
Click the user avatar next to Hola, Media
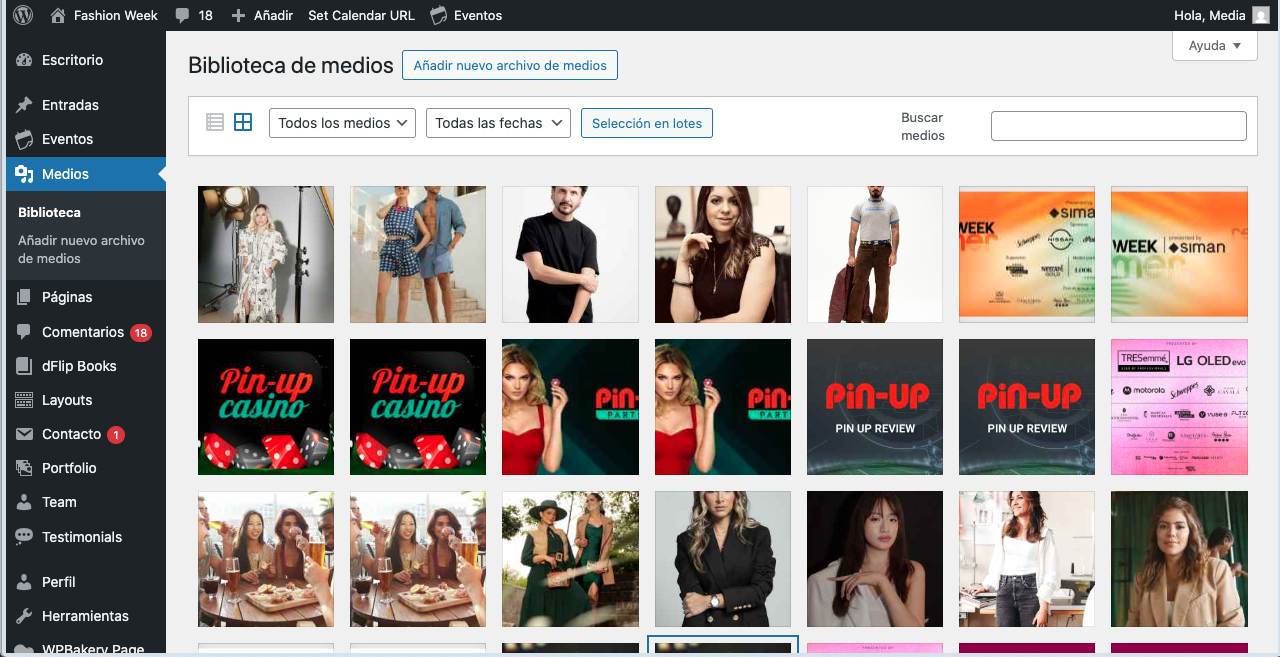click(x=1260, y=15)
